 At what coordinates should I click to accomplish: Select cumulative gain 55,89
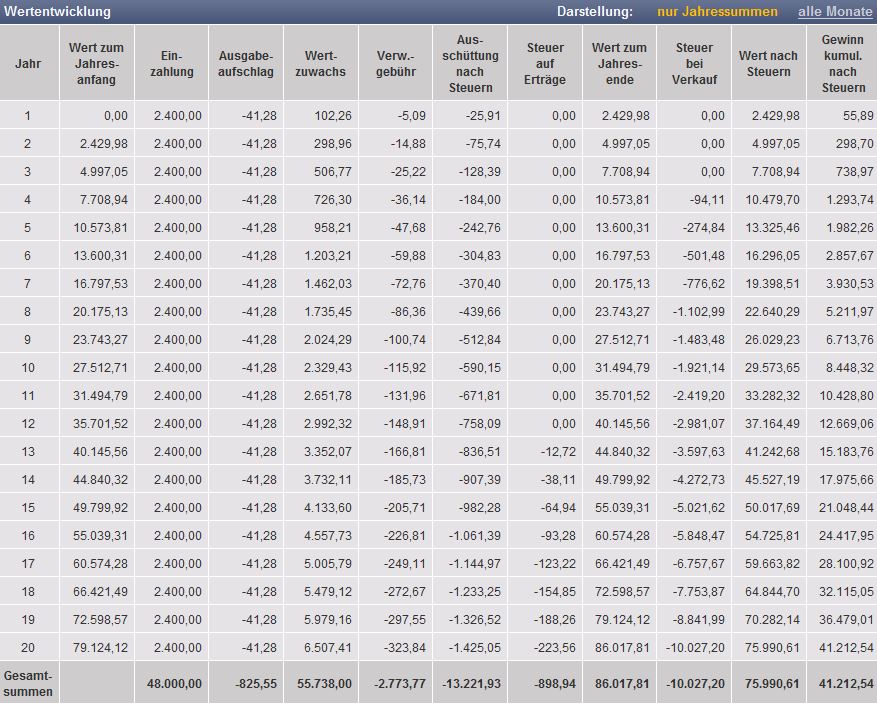pyautogui.click(x=858, y=116)
